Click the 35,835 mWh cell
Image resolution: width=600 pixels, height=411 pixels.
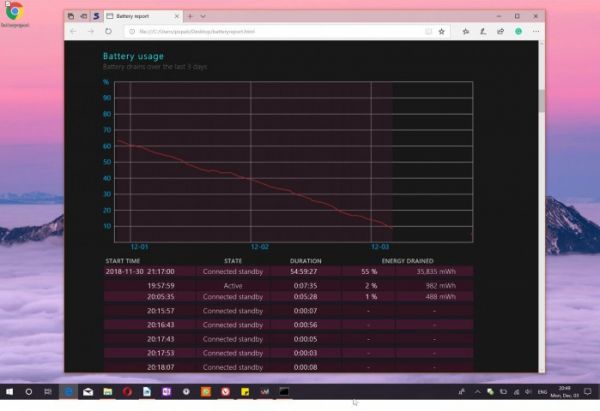436,272
